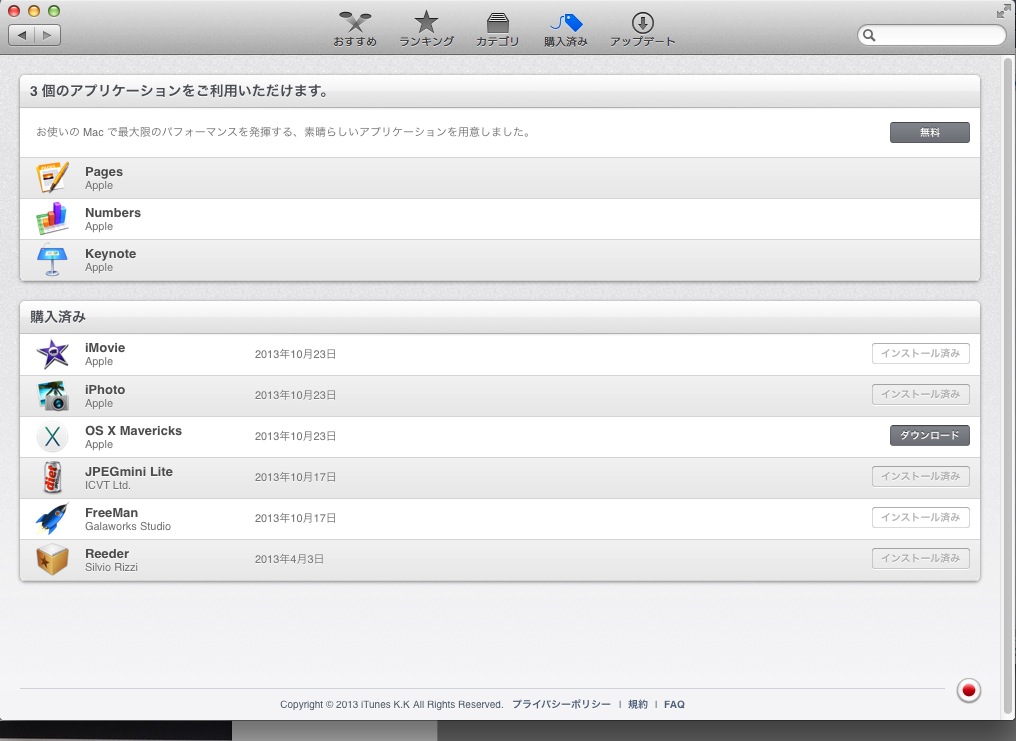Screen dimensions: 1016x741
Task: Click the vertical scrollbar
Action: click(1008, 387)
